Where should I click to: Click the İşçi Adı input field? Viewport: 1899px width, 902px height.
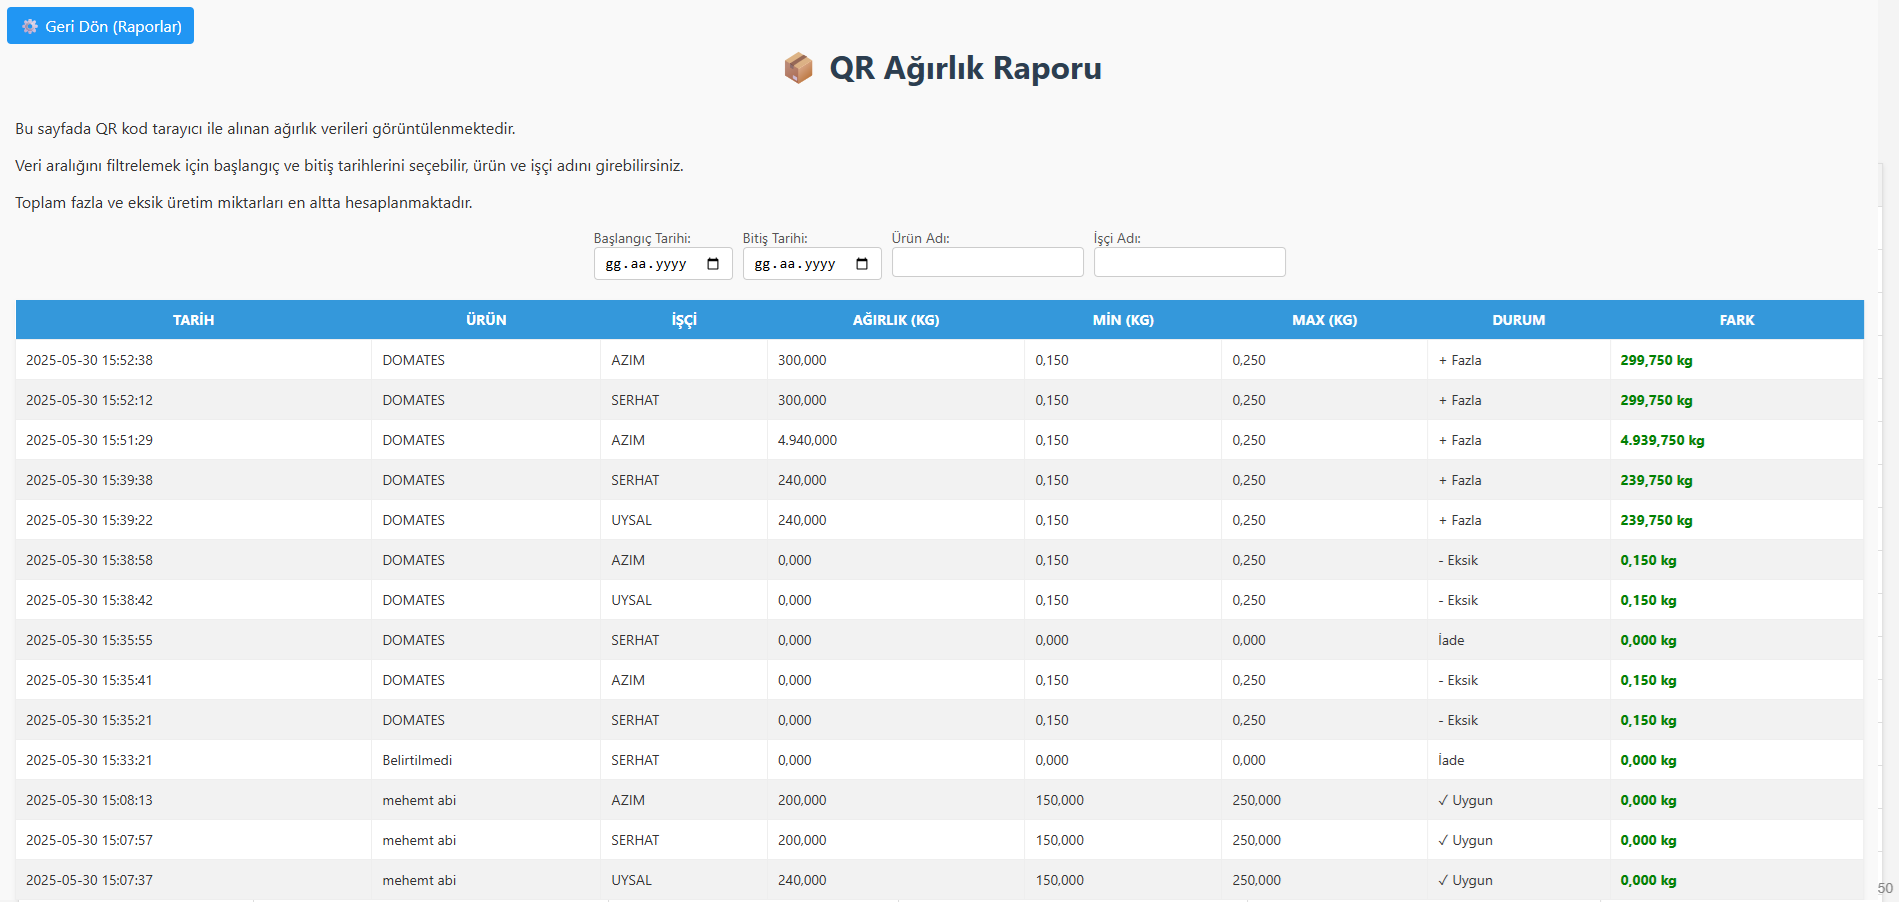point(1189,262)
